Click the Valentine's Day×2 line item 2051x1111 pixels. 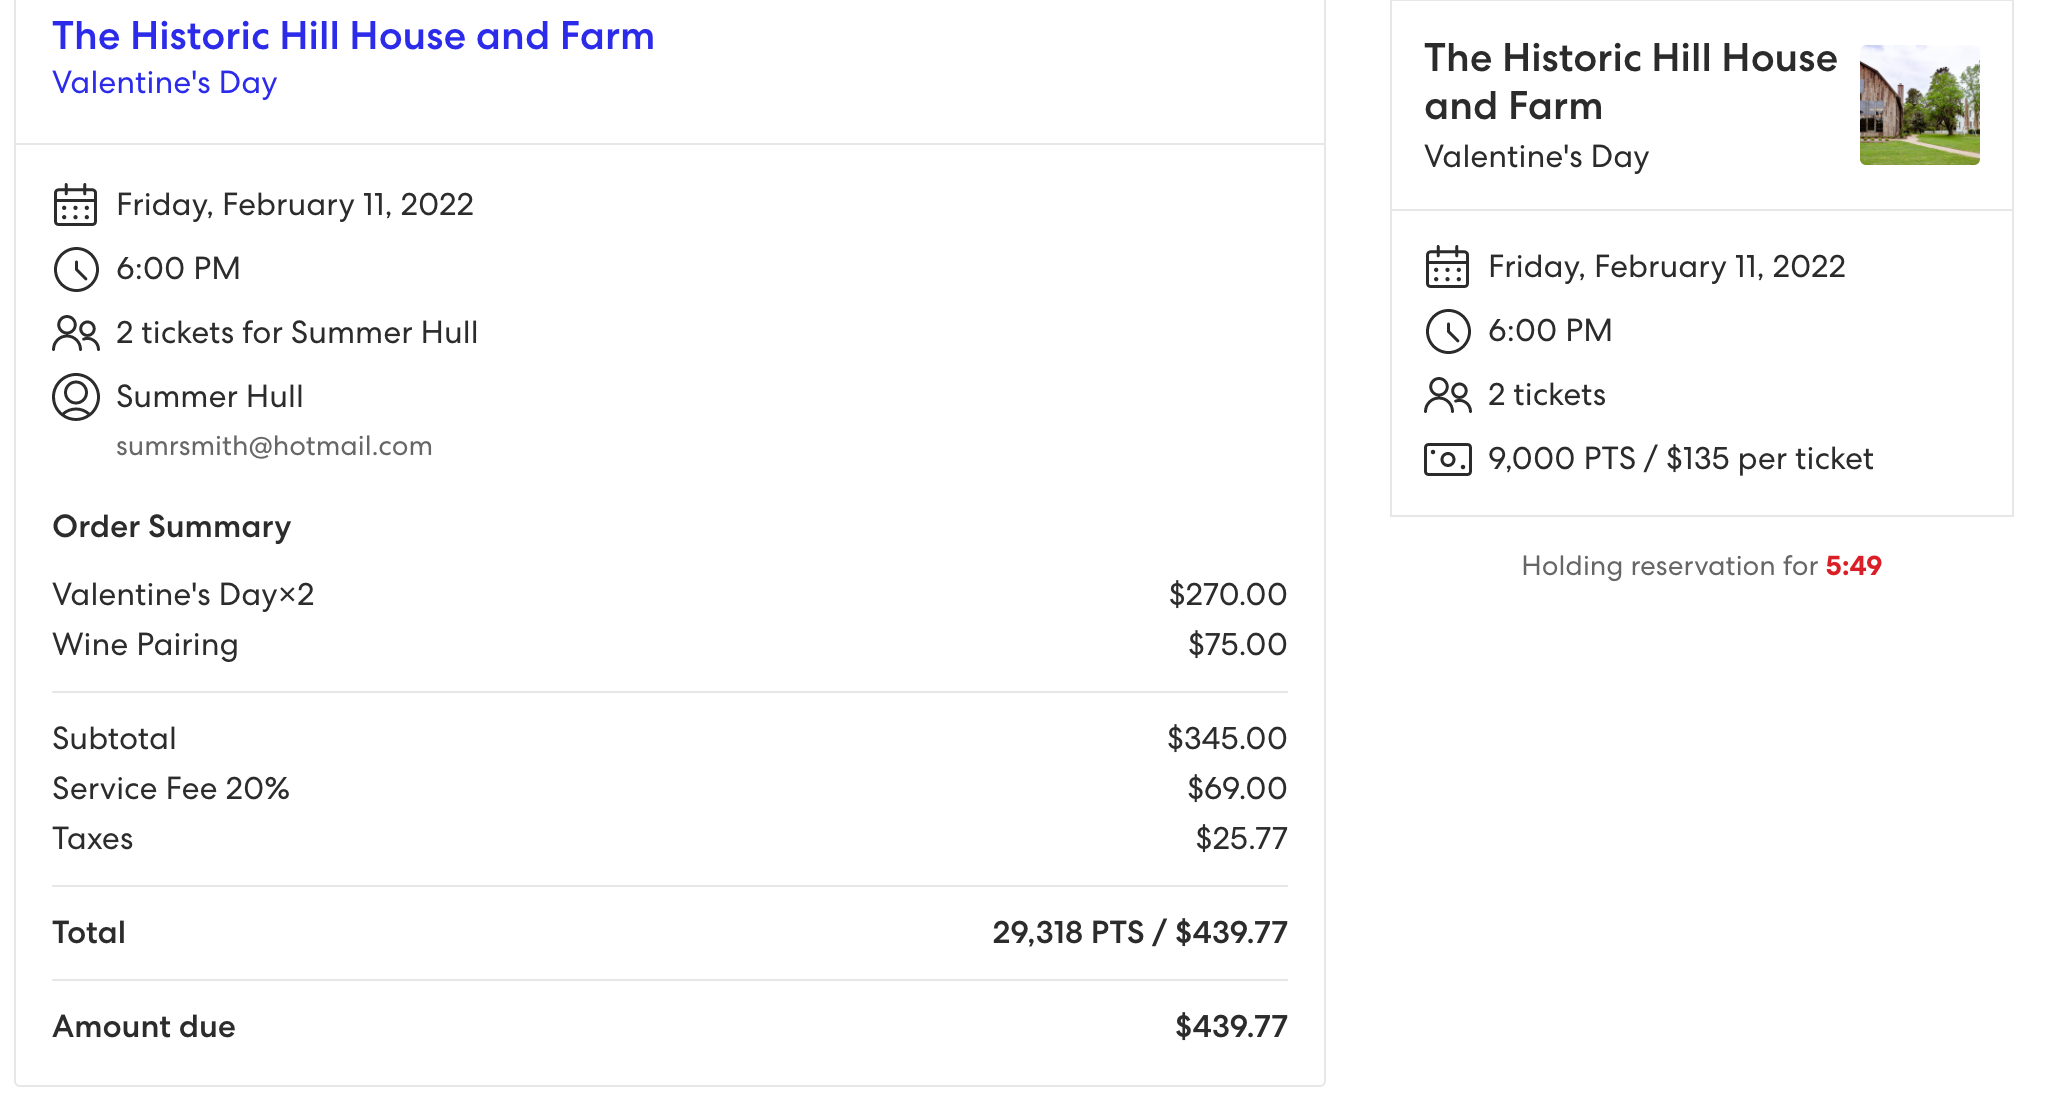[x=183, y=594]
